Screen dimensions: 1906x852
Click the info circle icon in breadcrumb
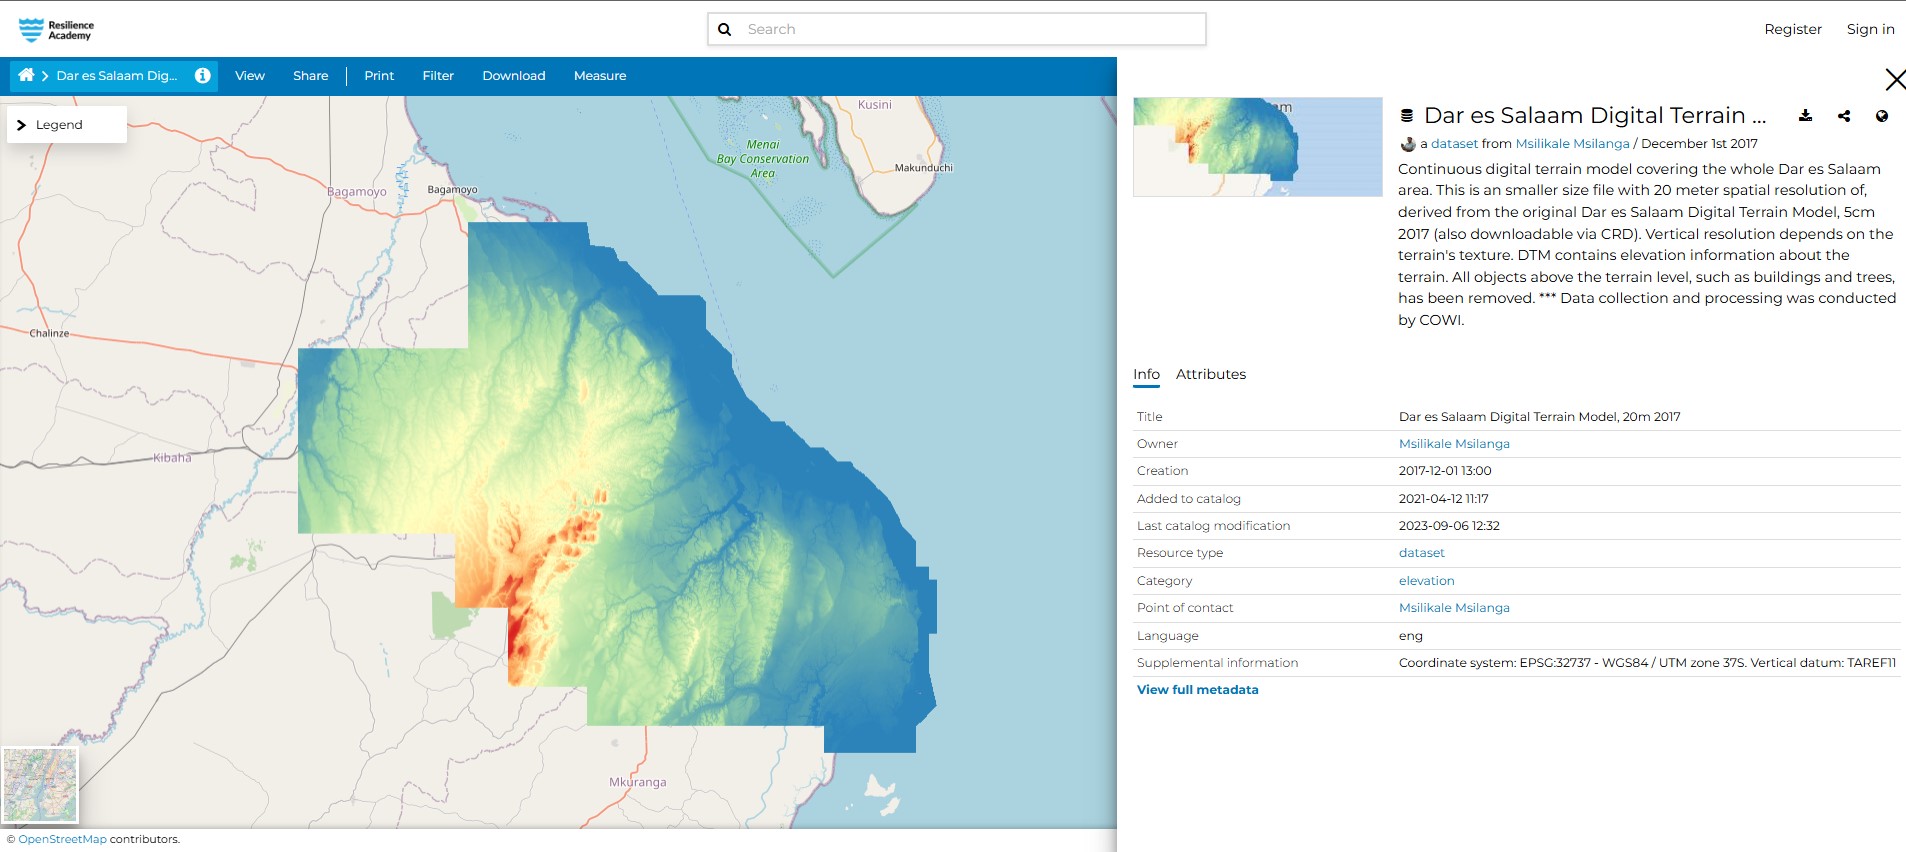point(203,76)
